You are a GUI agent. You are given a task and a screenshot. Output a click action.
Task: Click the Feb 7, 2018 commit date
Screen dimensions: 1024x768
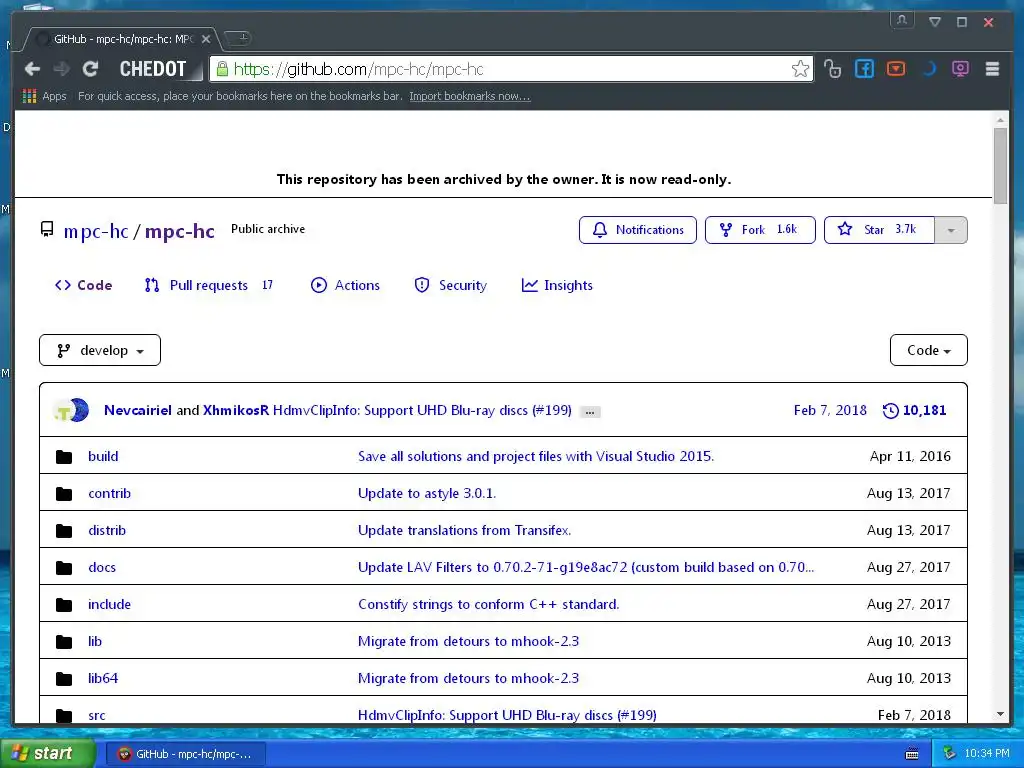(x=830, y=410)
